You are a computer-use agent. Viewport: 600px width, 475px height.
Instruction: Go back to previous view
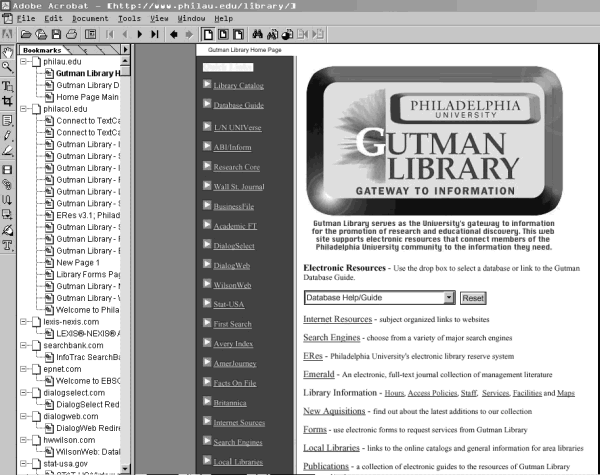click(x=174, y=34)
